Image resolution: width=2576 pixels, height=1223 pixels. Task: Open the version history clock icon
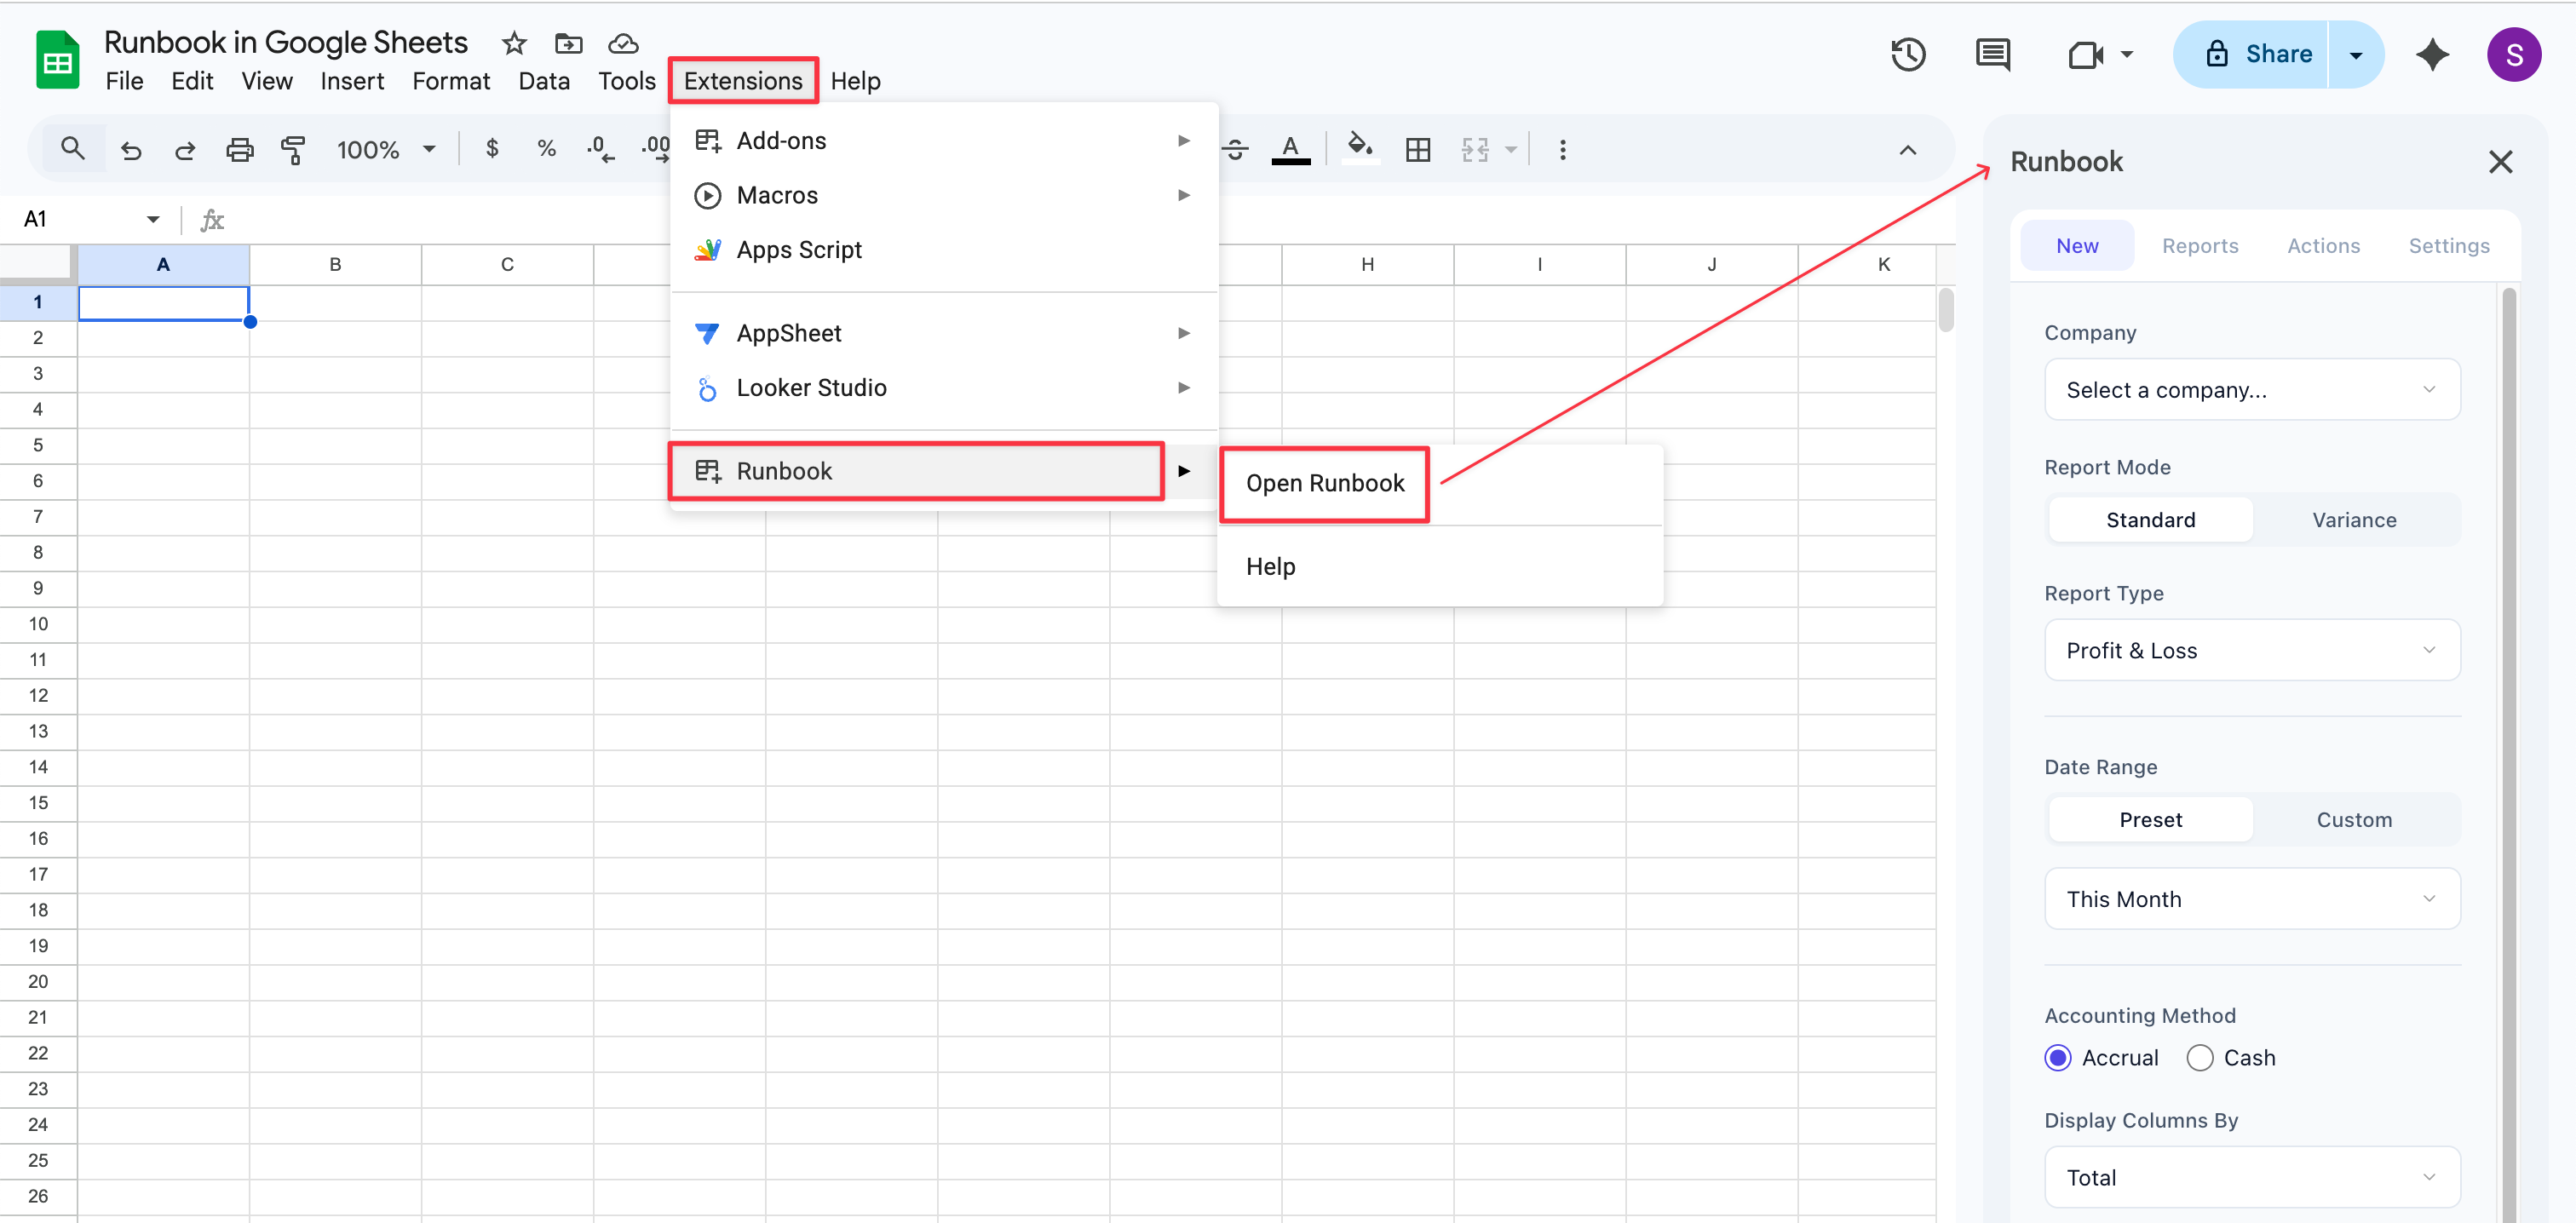pos(1908,54)
